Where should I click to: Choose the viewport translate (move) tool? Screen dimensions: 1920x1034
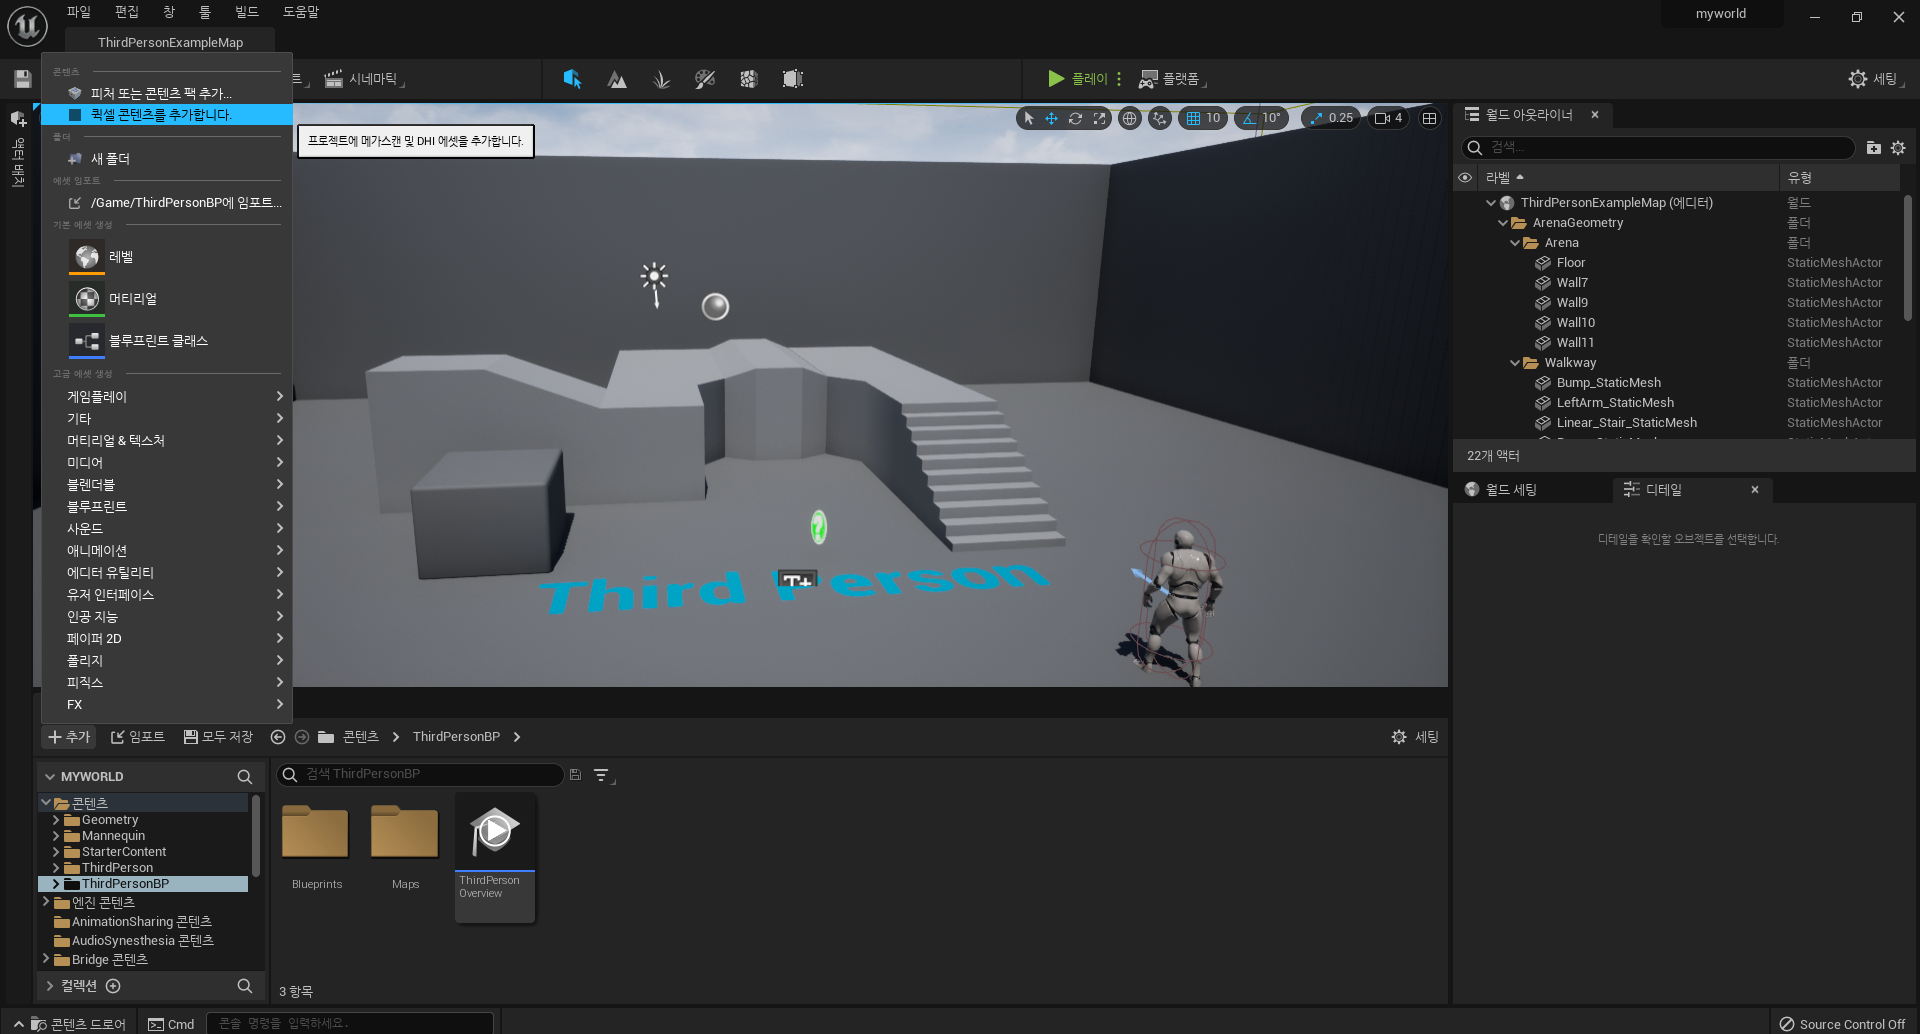pyautogui.click(x=1051, y=118)
